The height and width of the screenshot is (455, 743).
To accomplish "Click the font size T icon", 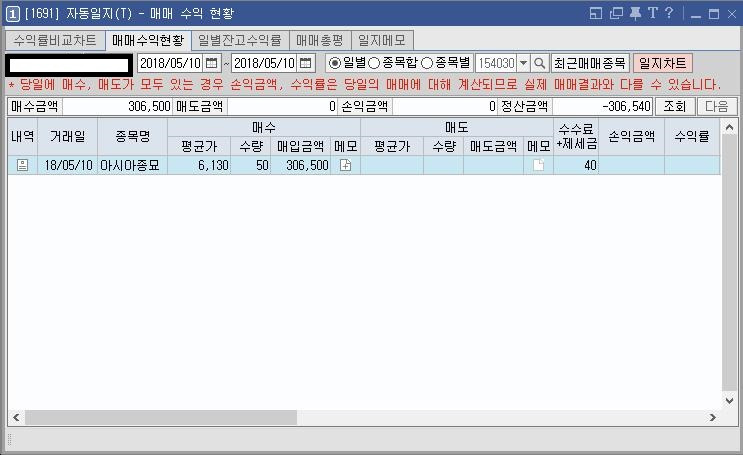I will pos(652,13).
